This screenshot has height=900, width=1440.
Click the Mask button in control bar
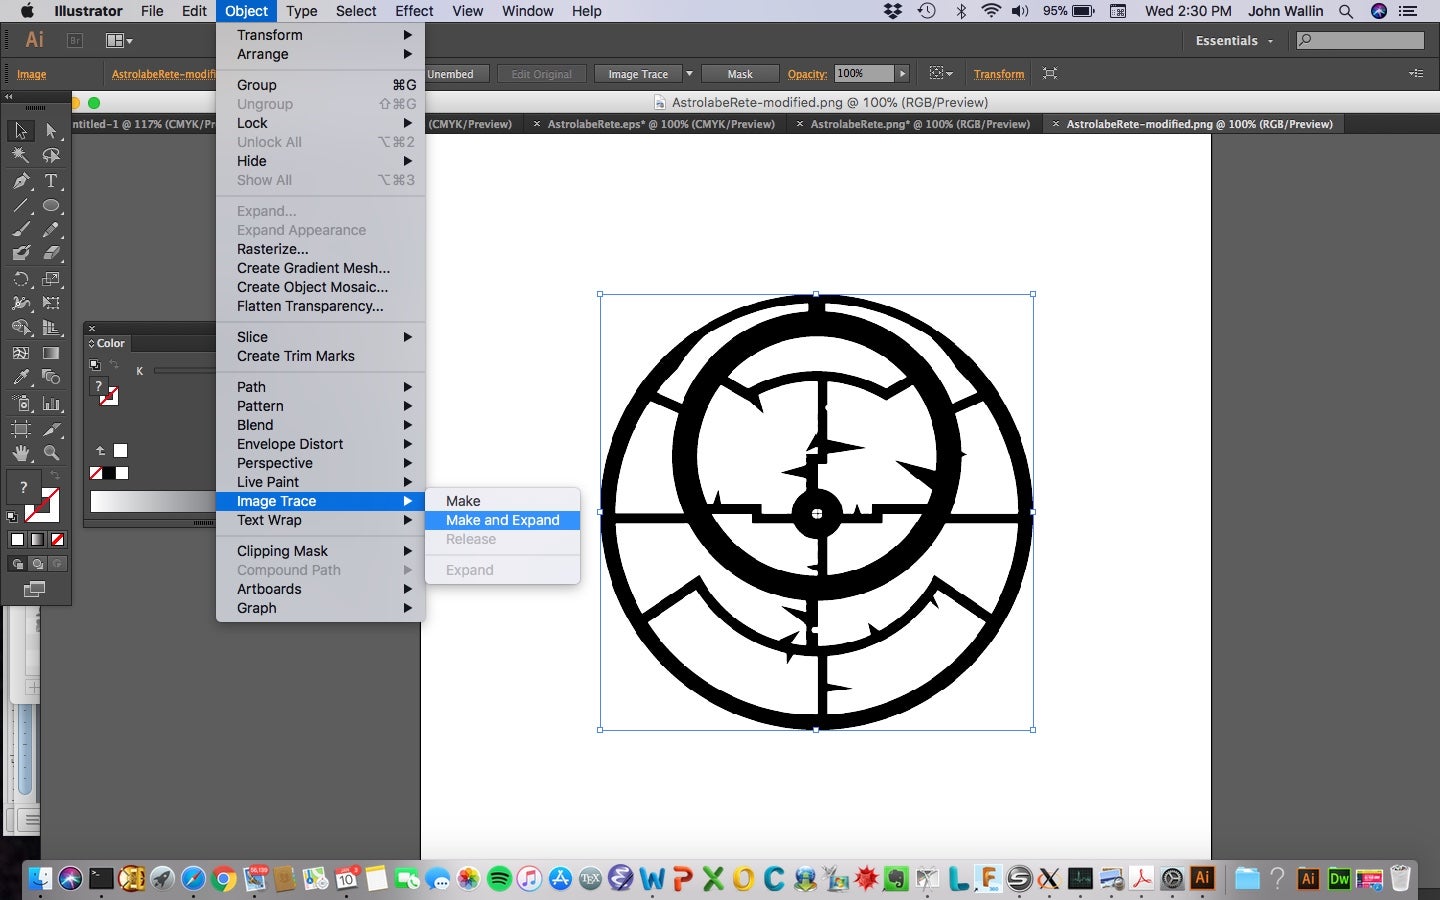click(740, 74)
